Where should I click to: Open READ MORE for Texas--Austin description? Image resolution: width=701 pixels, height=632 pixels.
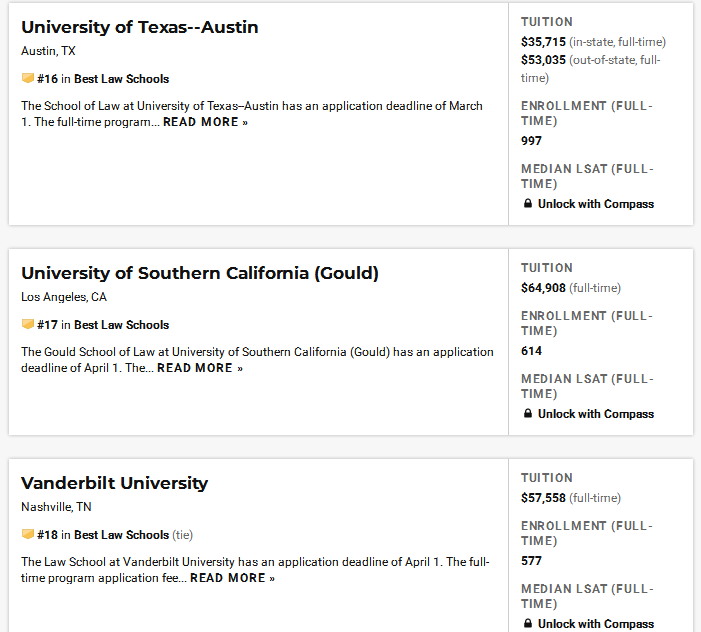click(x=205, y=122)
